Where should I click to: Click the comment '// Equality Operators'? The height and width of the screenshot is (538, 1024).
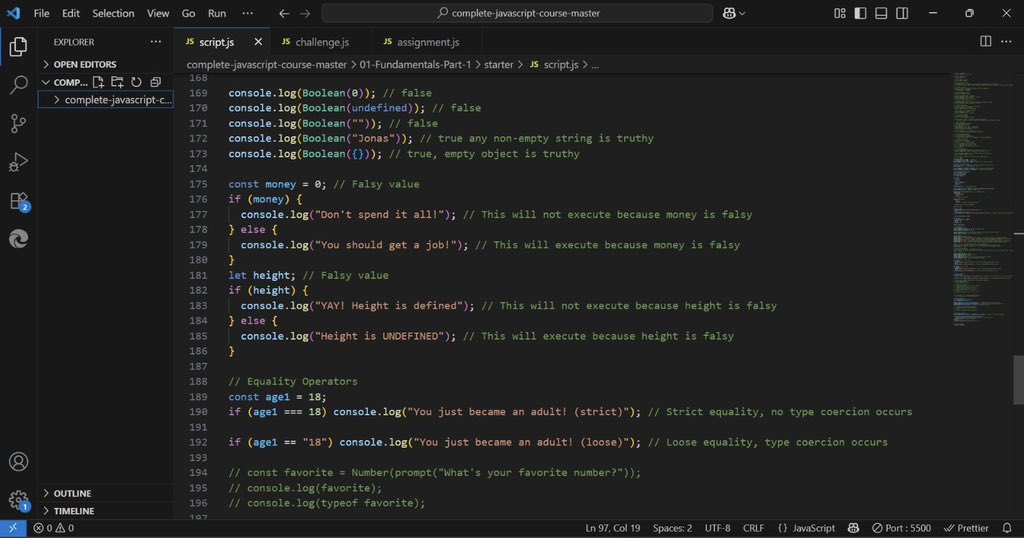coord(293,381)
